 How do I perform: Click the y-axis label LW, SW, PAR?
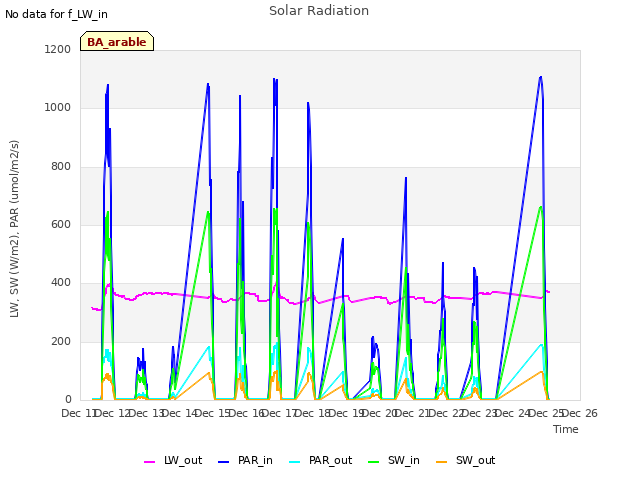(x=14, y=229)
